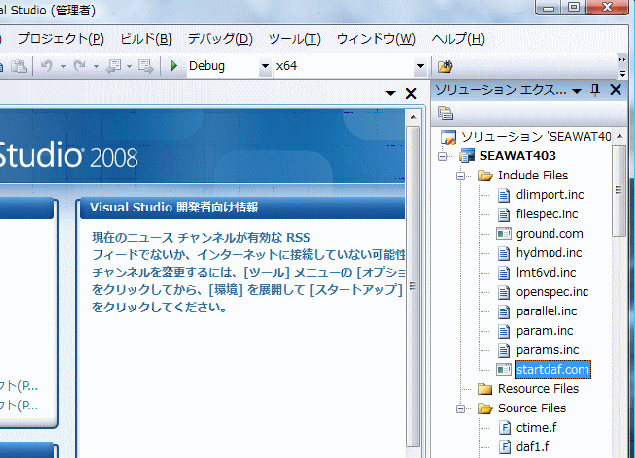Click the Undo toolbar icon
Viewport: 635px width, 458px height.
coord(46,66)
